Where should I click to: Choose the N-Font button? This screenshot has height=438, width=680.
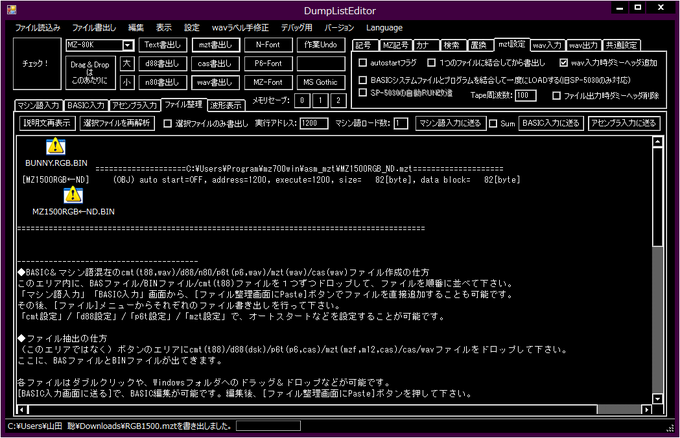268,45
